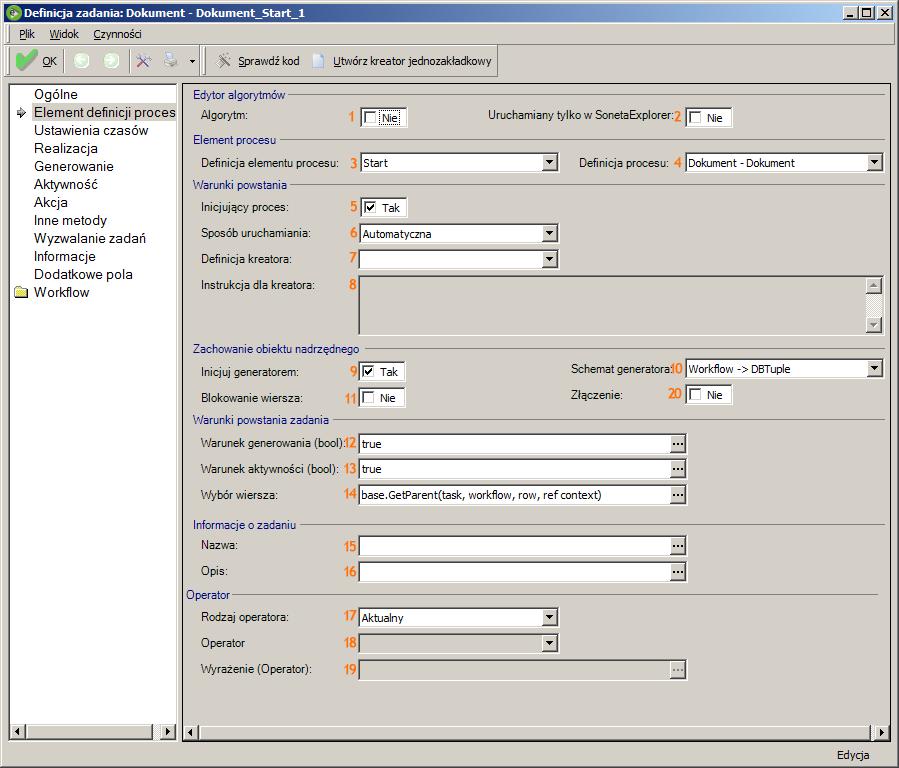Open ellipsis button for Nazwa field

(678, 546)
